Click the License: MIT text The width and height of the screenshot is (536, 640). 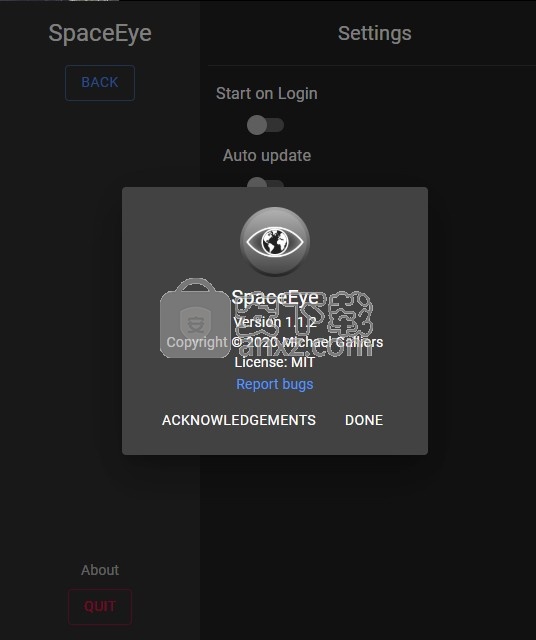(275, 362)
